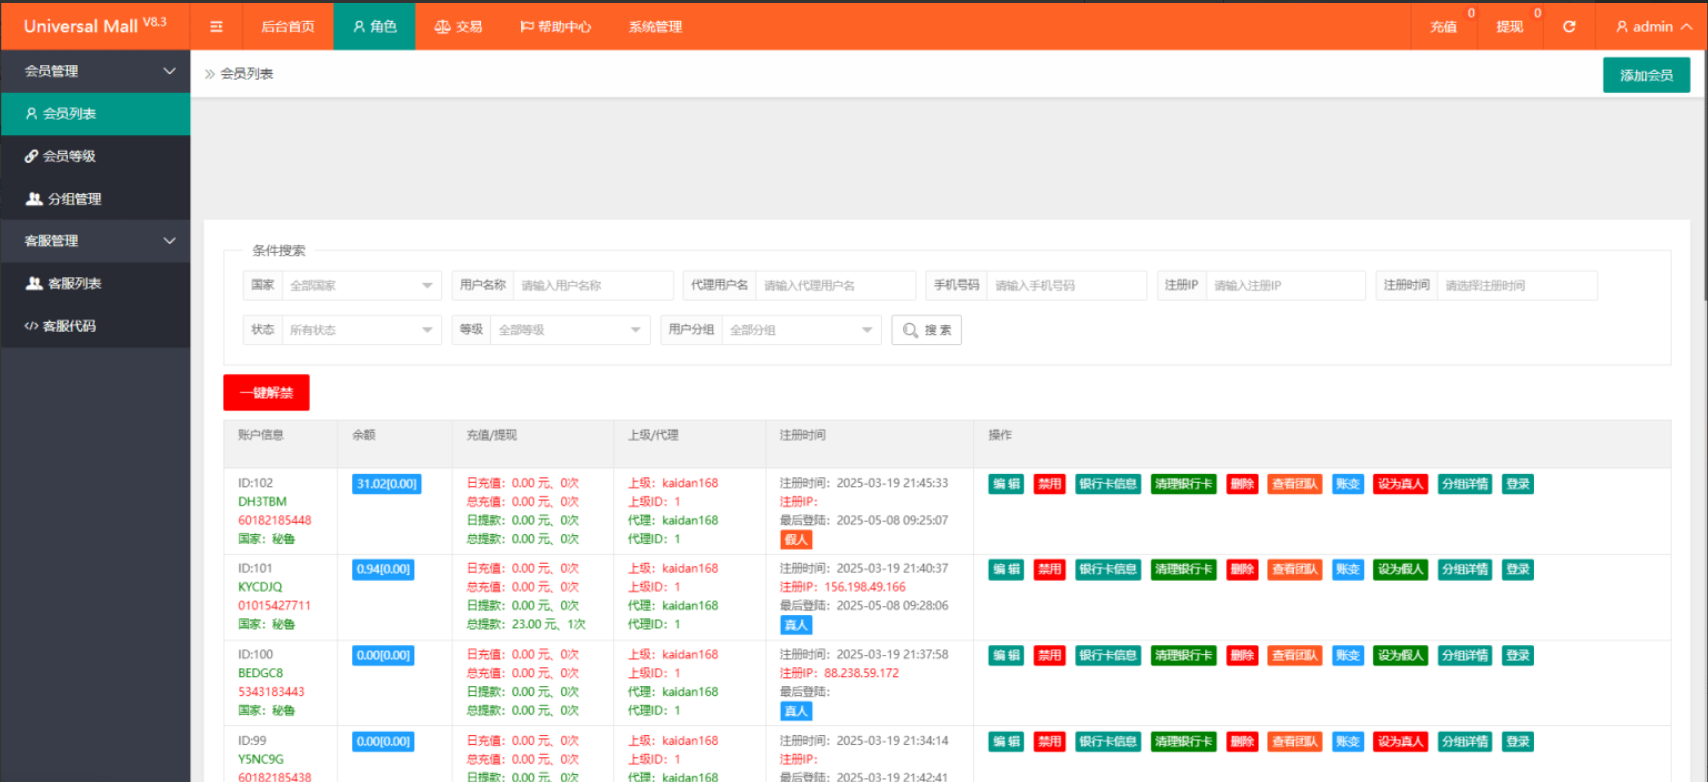Click 分组详情 for user ID:99
1708x782 pixels.
click(x=1464, y=742)
